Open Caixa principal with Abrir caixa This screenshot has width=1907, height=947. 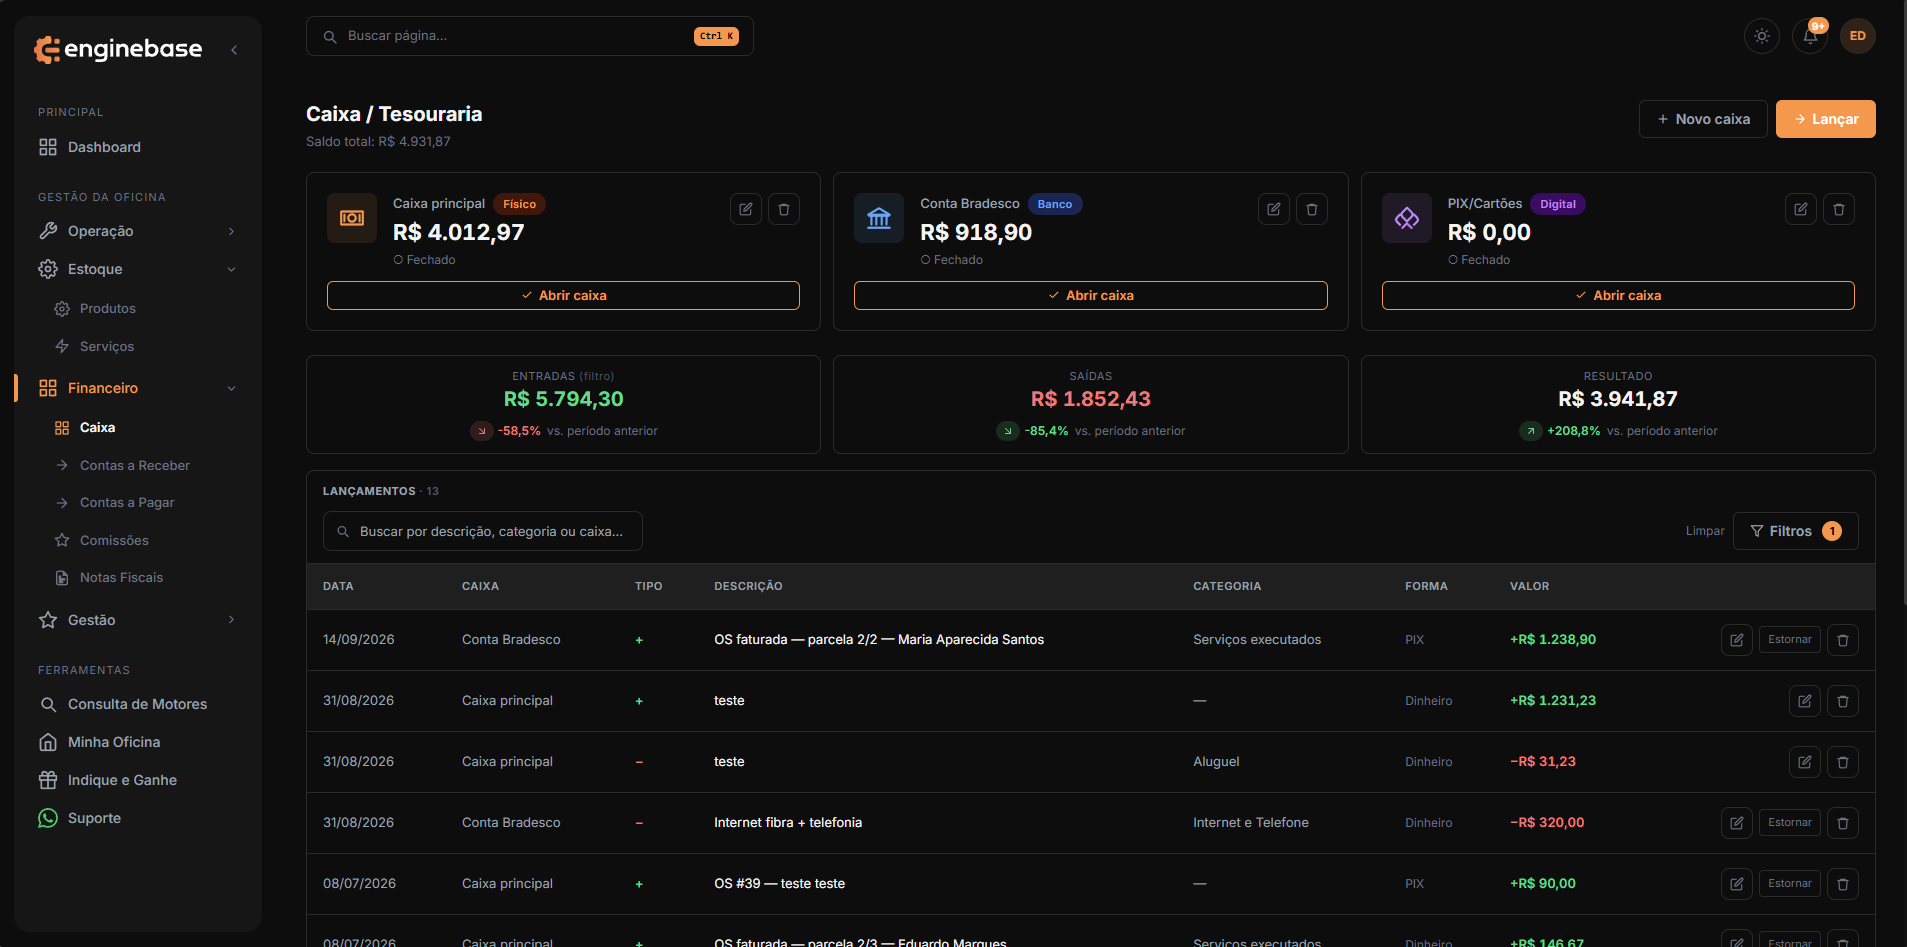coord(563,295)
